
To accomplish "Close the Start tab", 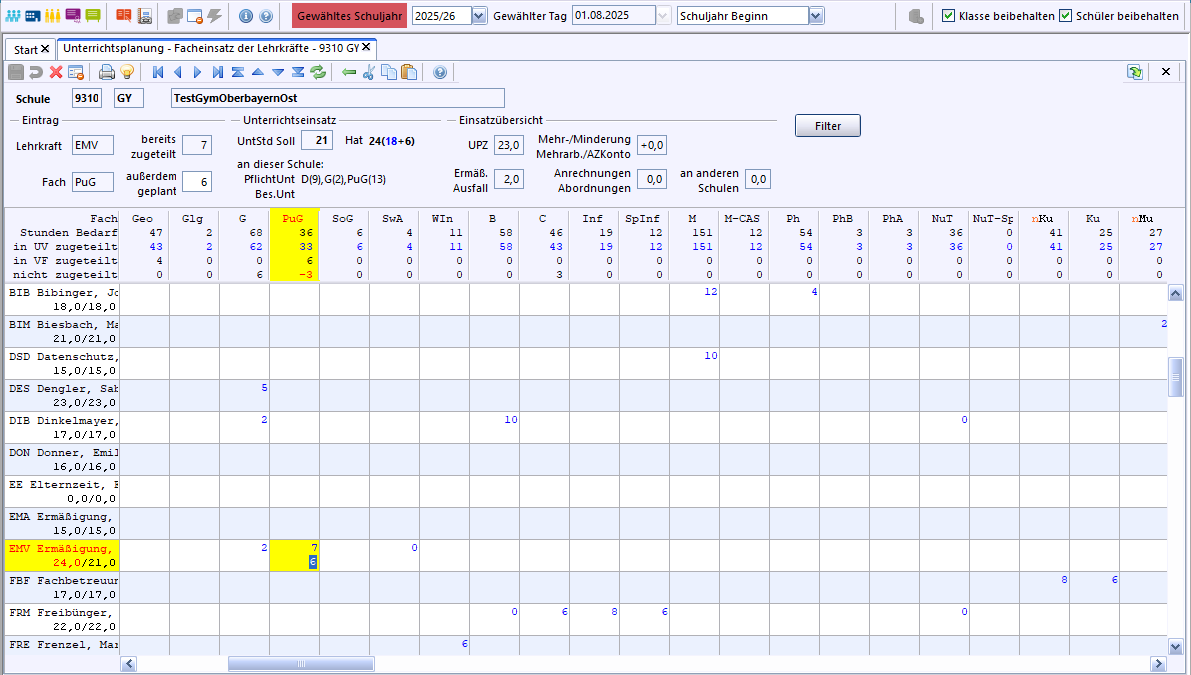I will click(45, 49).
